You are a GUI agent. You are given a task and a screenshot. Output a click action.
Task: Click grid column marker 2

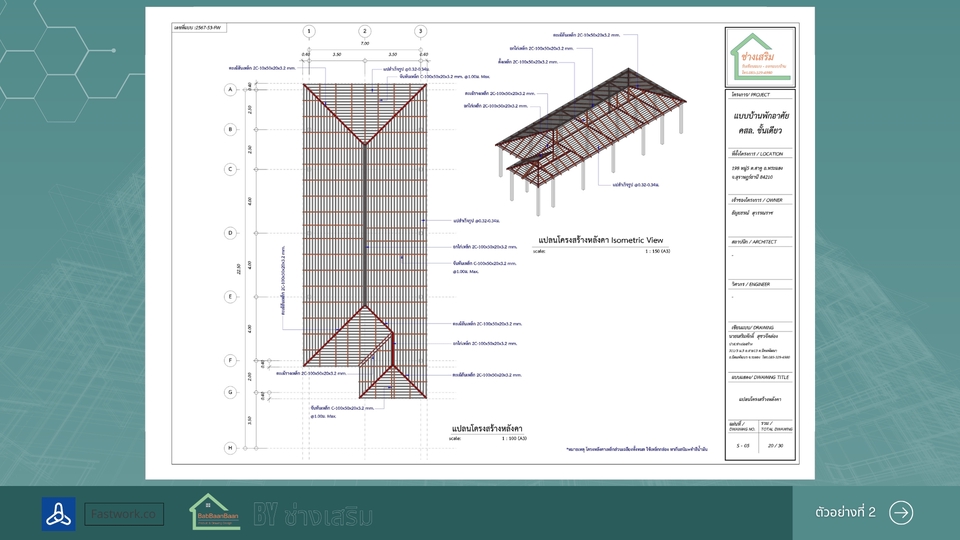pyautogui.click(x=365, y=31)
